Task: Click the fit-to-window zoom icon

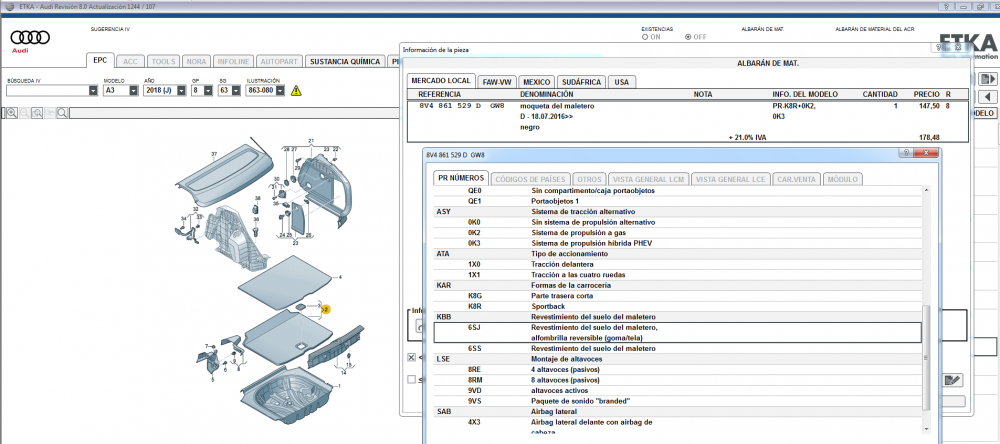Action: click(x=37, y=113)
